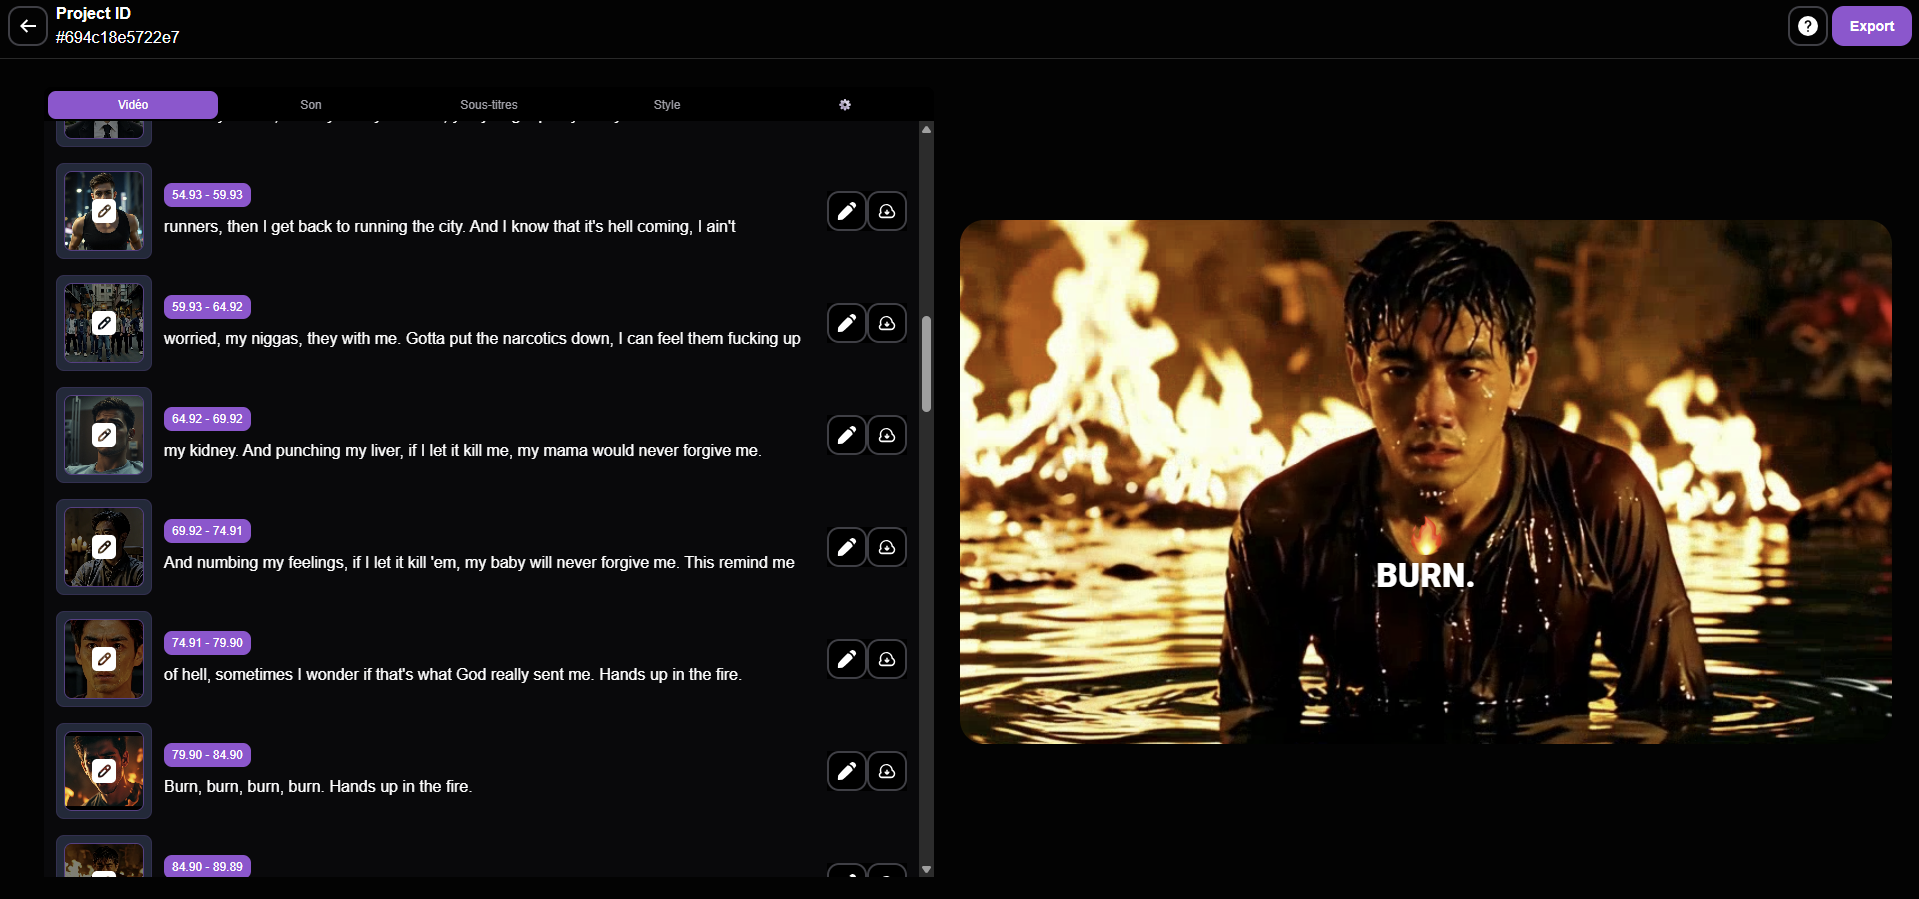This screenshot has height=899, width=1919.
Task: Switch to the Son tab
Action: pyautogui.click(x=311, y=105)
